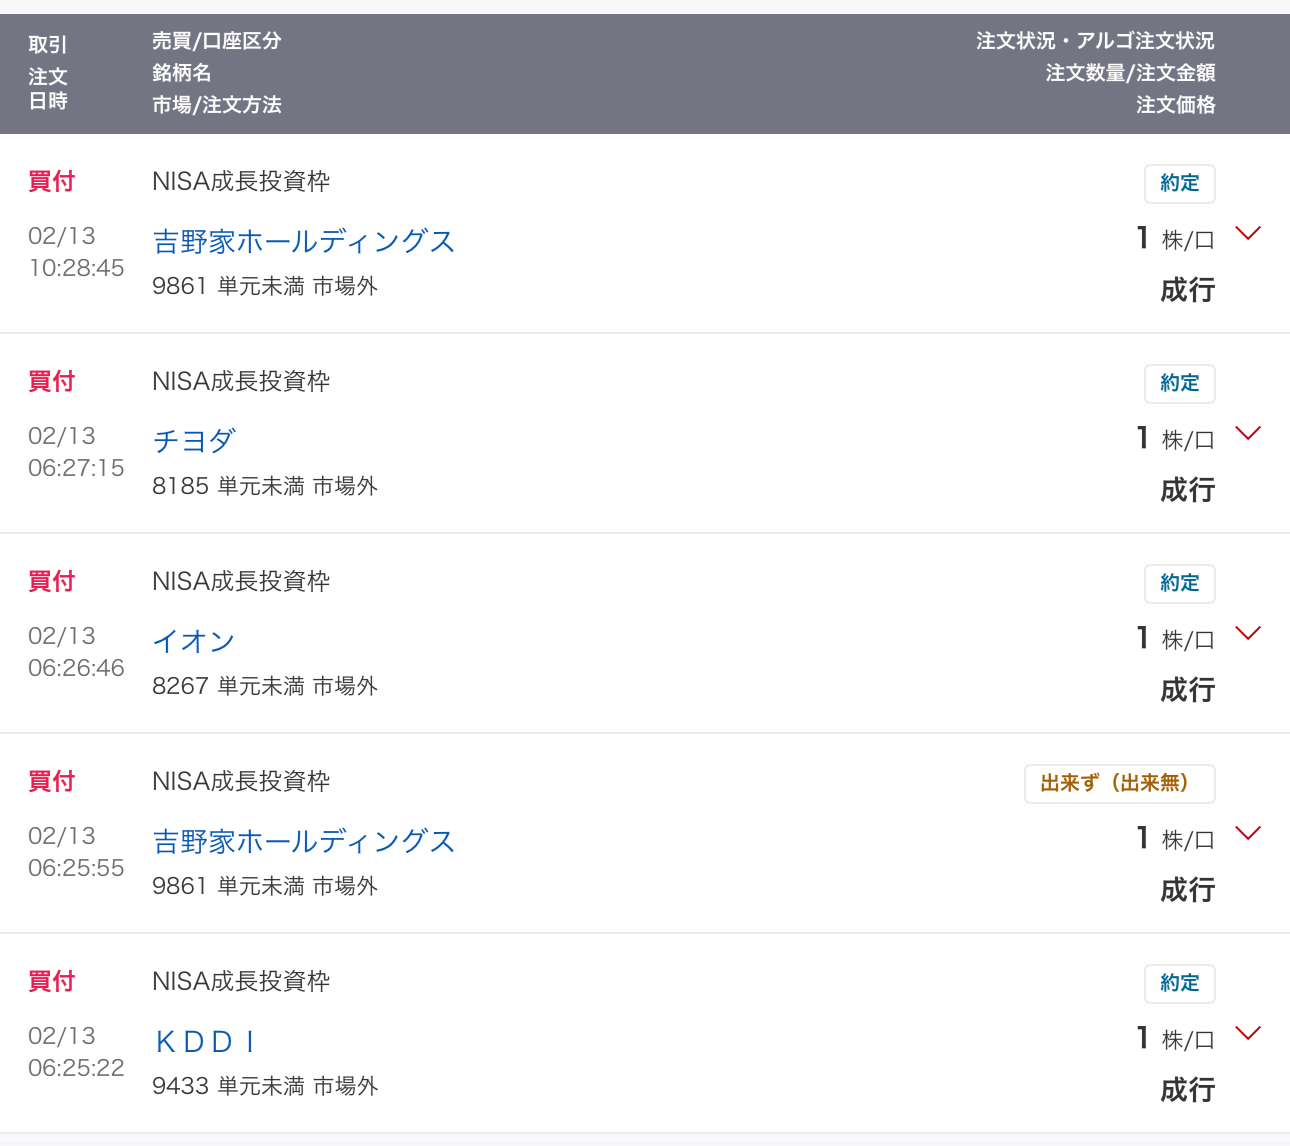
Task: Click the 成行 price label on the イオン order
Action: [x=1188, y=690]
